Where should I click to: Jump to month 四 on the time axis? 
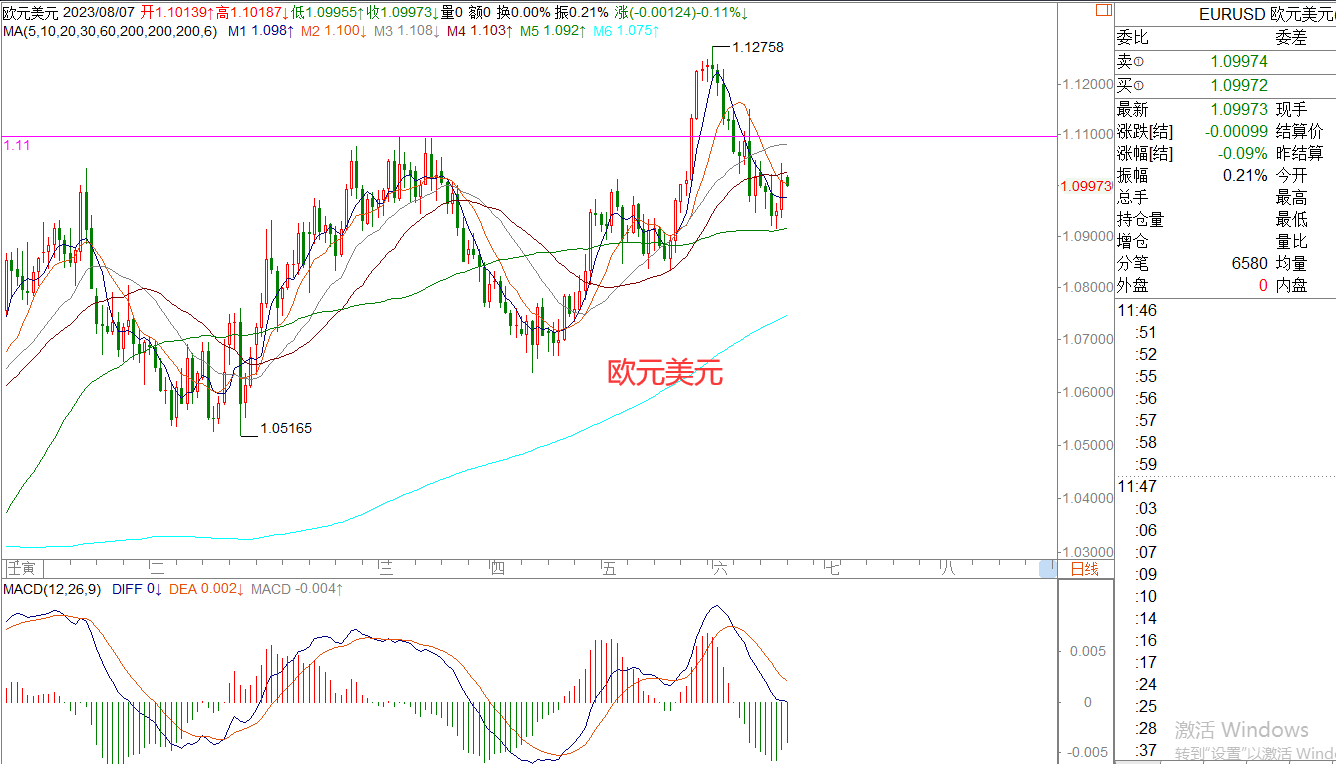click(x=497, y=569)
